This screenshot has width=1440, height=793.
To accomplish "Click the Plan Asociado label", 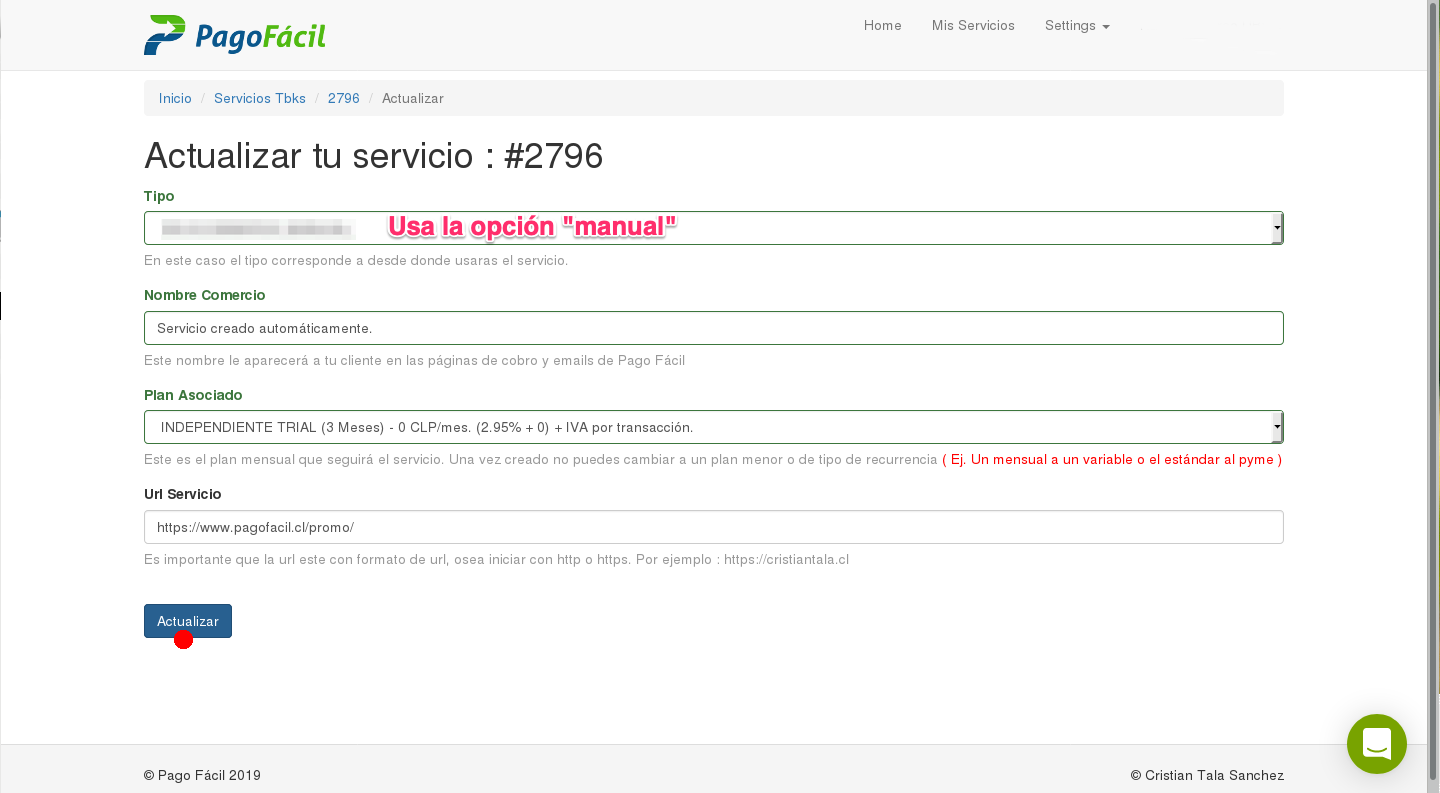I will coord(193,395).
